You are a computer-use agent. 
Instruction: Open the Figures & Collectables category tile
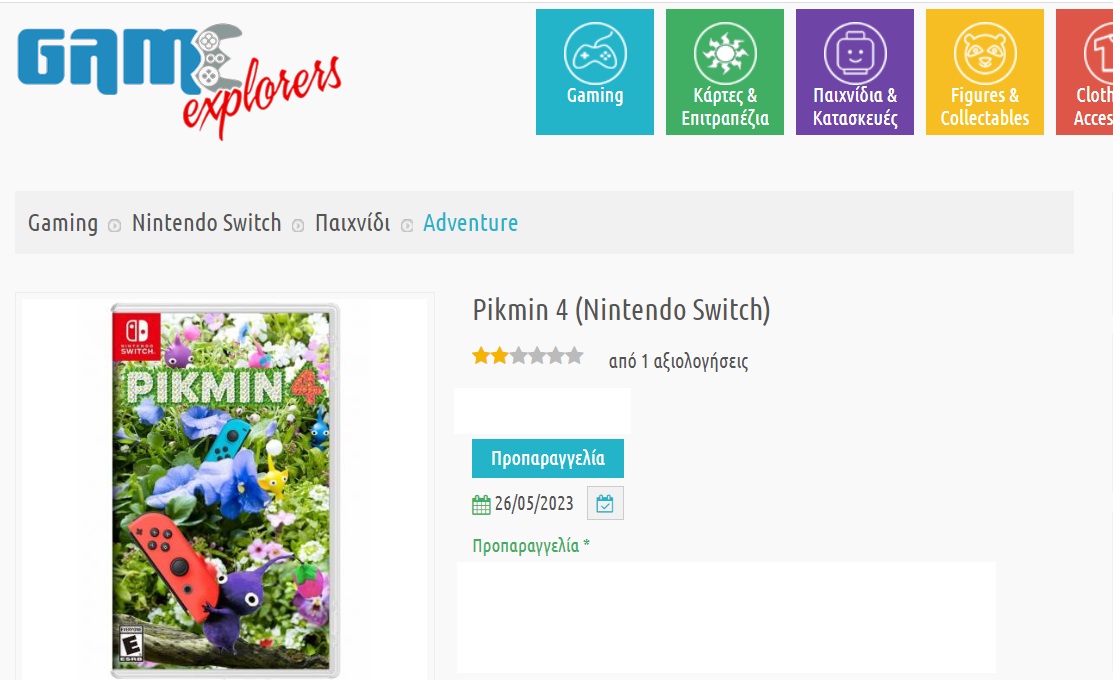point(985,72)
